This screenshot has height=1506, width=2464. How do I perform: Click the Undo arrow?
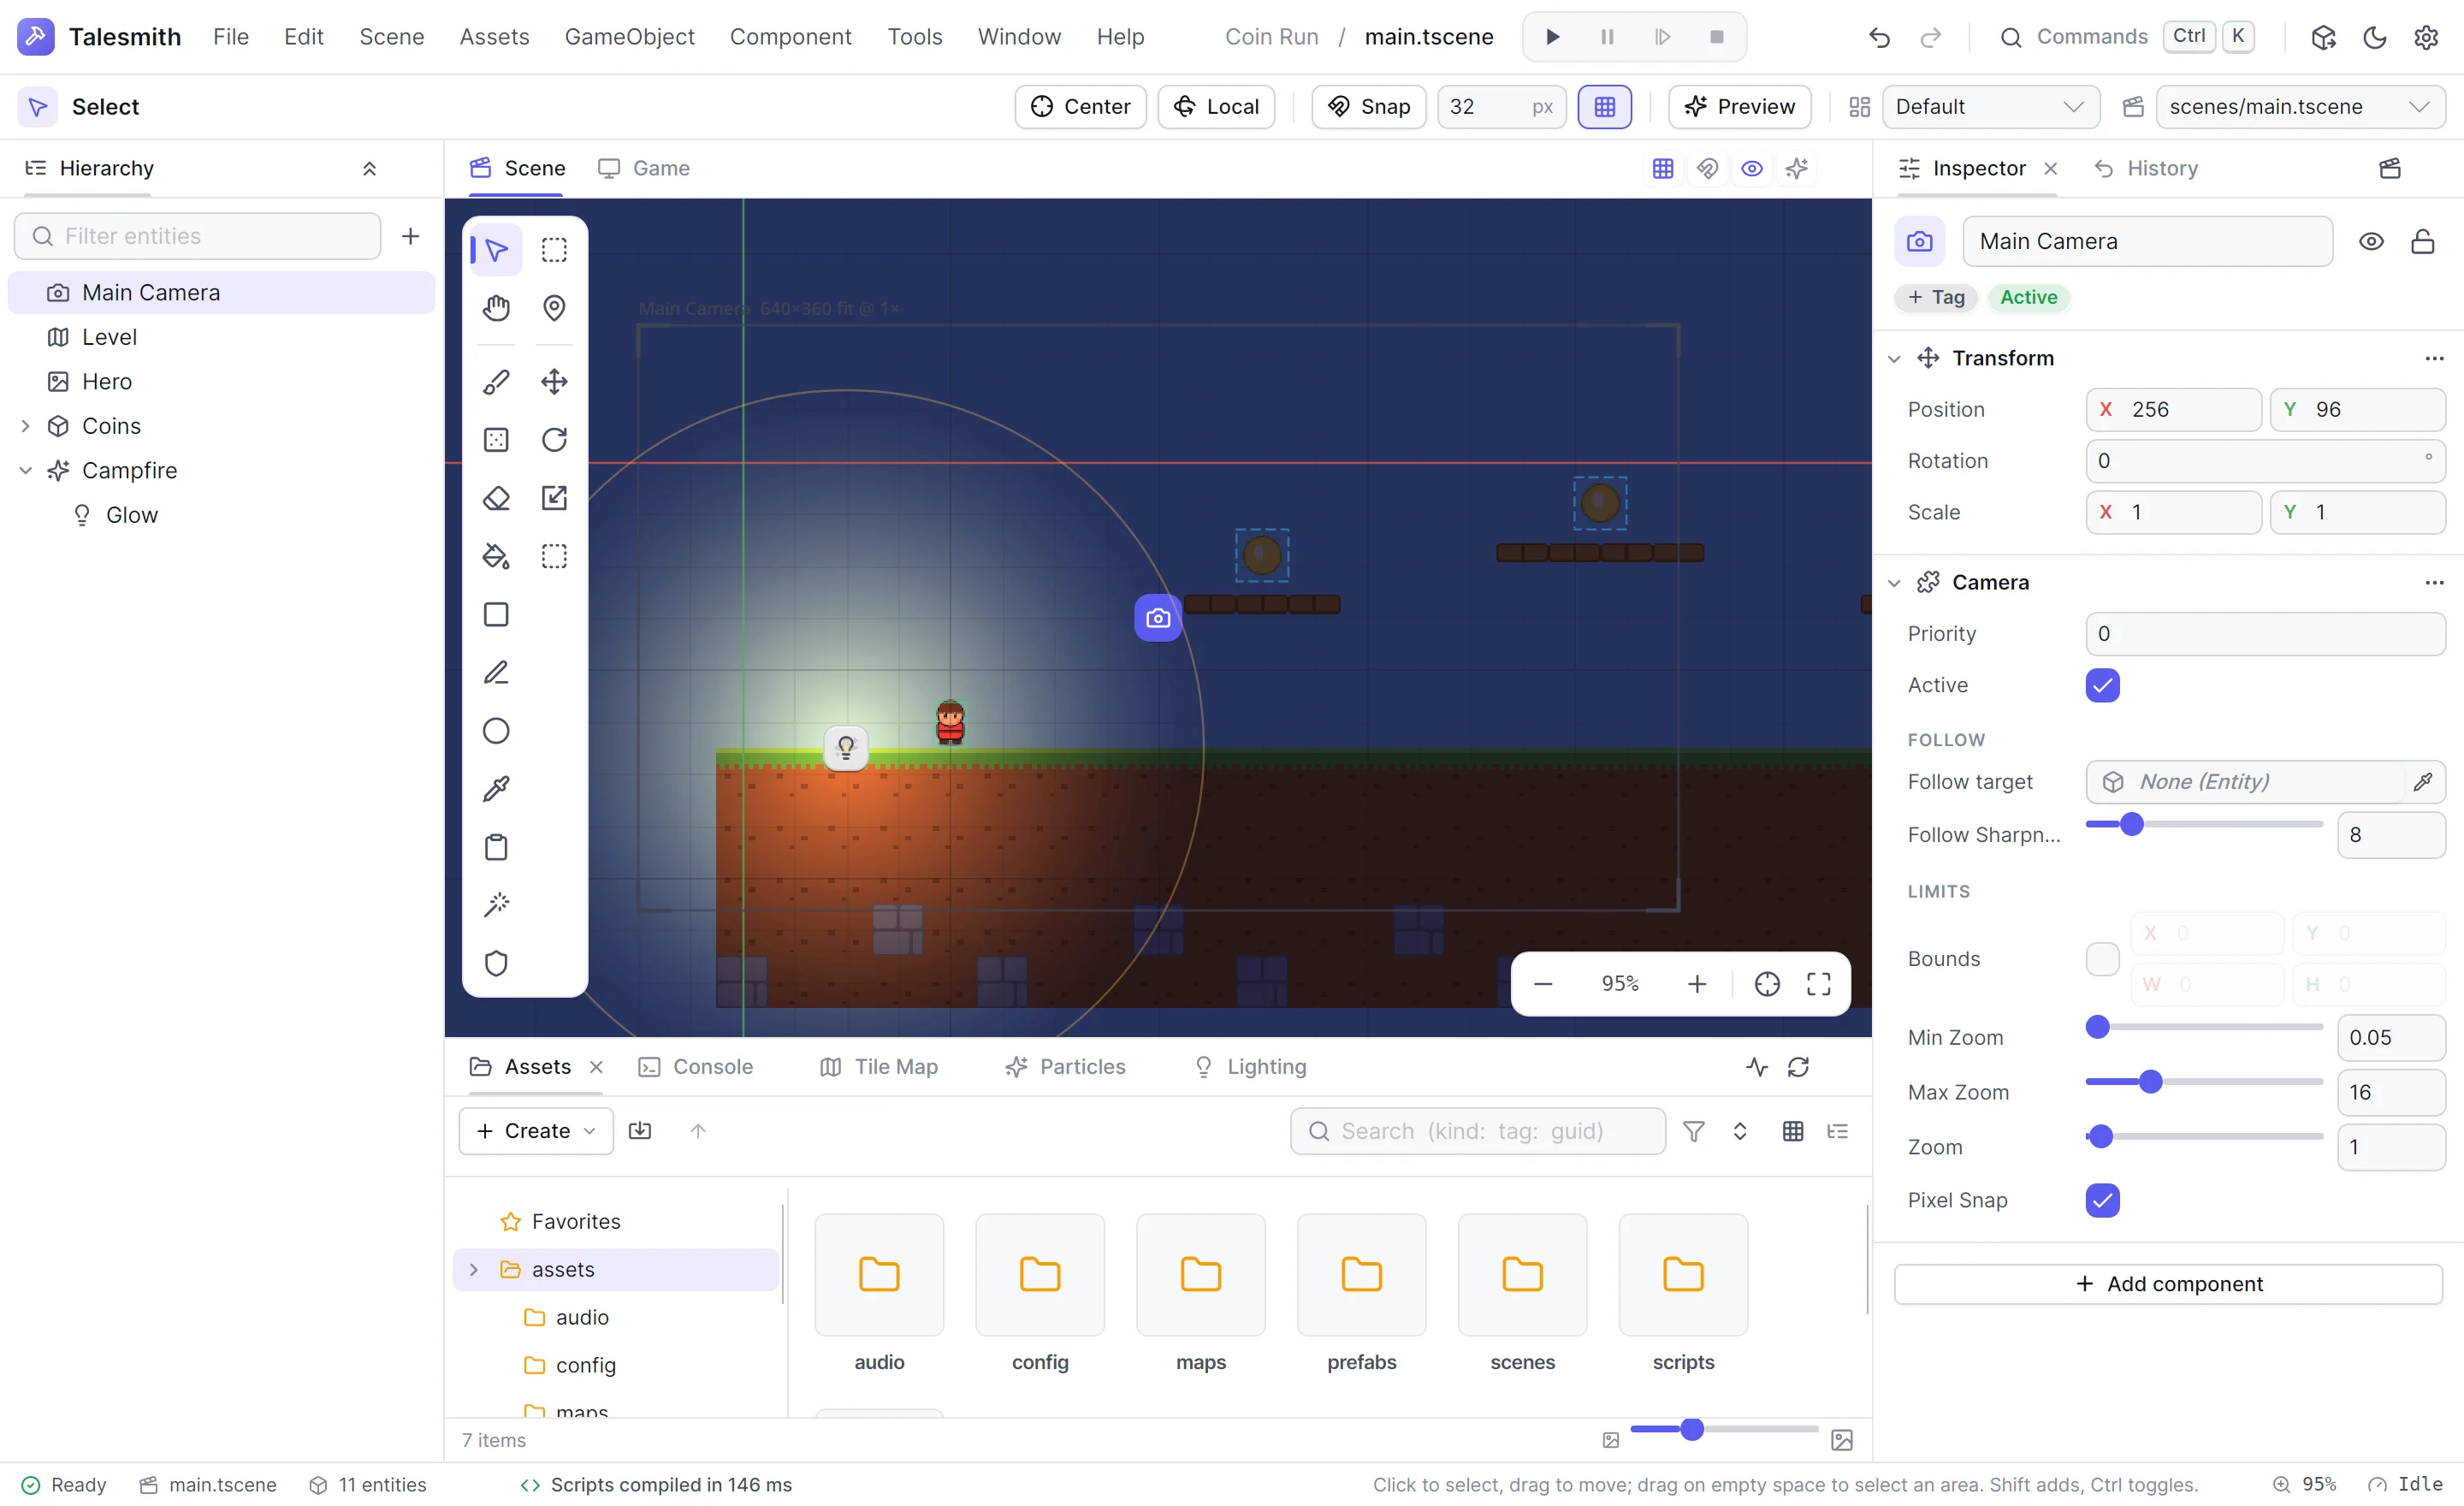tap(1879, 37)
